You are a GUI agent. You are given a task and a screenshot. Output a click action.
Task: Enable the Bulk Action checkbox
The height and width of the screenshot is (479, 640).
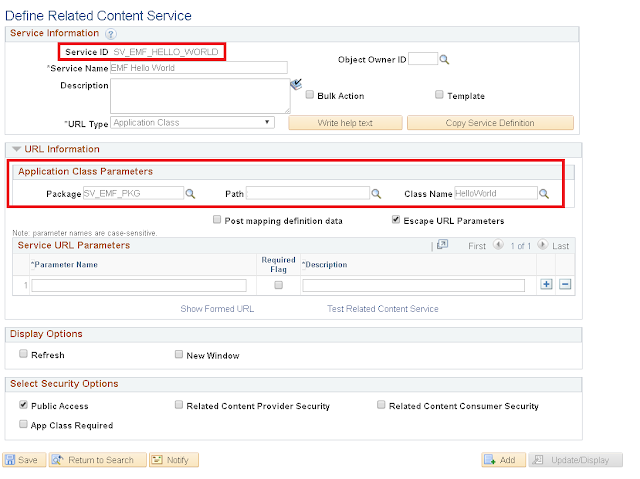310,96
